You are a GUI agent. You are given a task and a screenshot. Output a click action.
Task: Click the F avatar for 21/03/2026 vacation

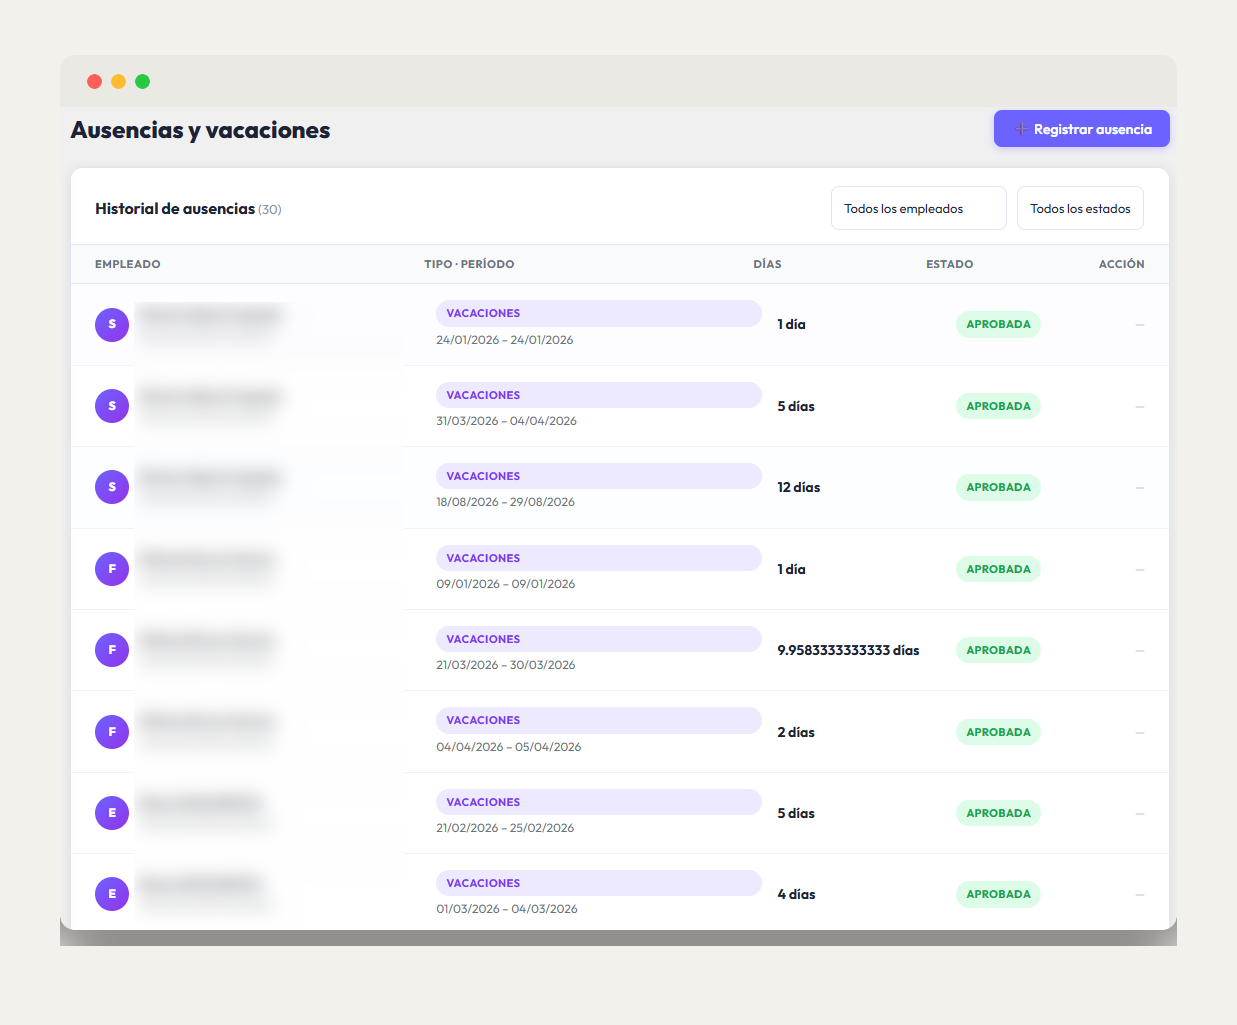[x=112, y=650]
